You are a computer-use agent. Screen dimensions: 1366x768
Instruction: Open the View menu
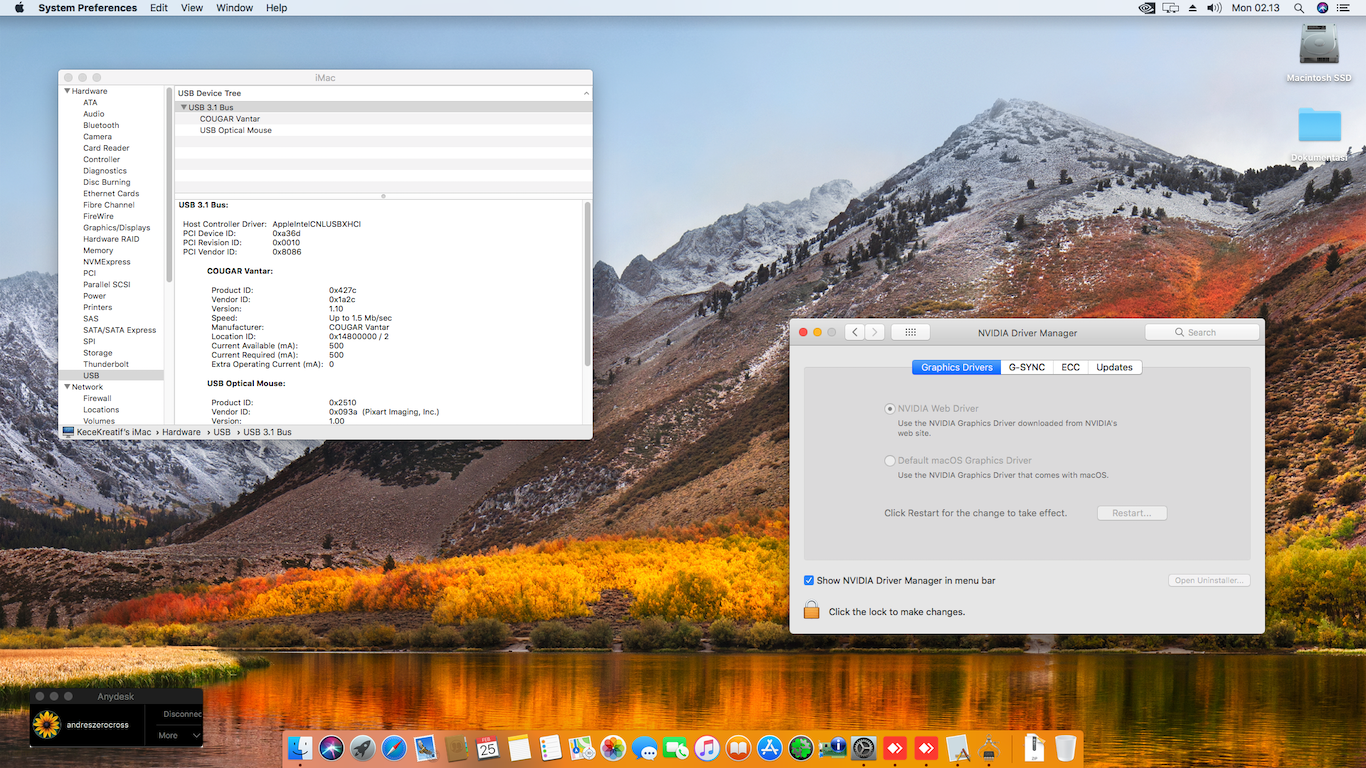point(192,8)
